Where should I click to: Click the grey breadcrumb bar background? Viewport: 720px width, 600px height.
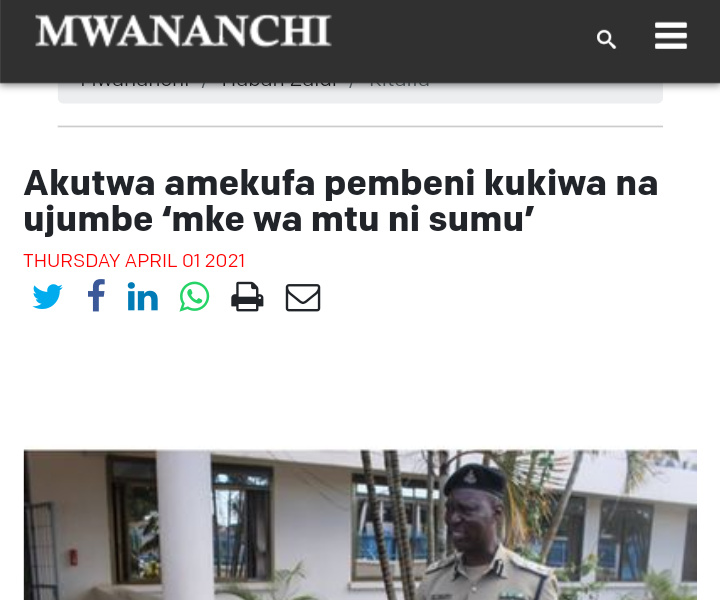546,92
